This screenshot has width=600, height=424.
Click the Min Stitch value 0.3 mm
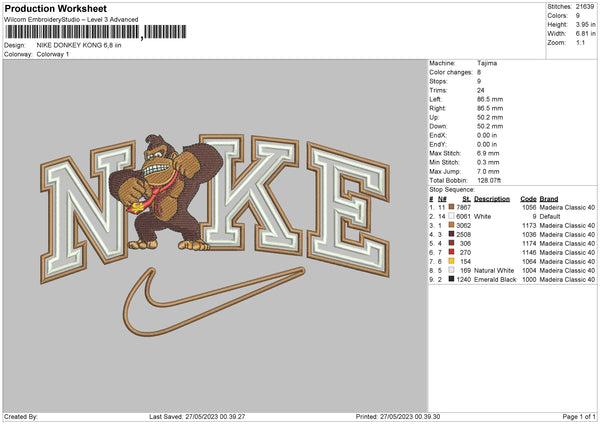[x=488, y=162]
